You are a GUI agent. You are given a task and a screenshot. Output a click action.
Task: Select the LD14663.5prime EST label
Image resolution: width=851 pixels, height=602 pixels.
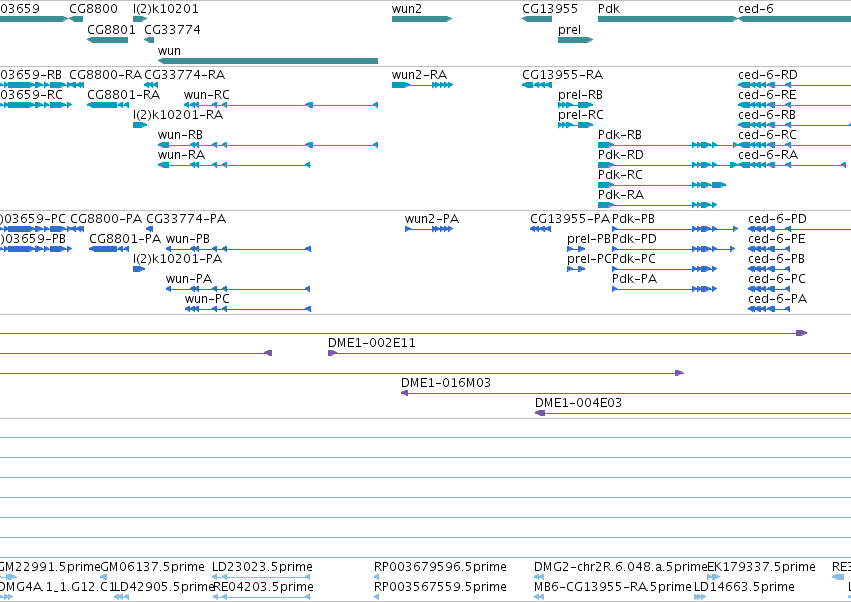pos(744,587)
